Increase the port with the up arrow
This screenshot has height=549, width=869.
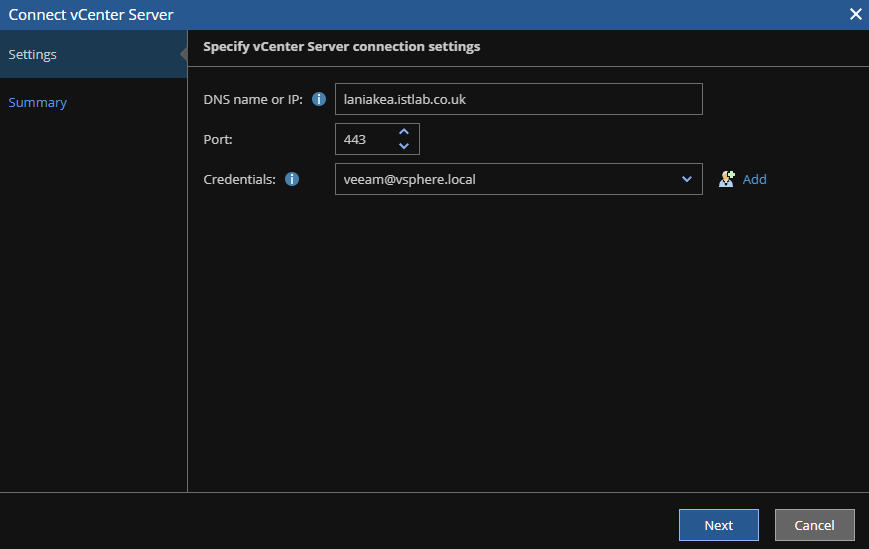click(404, 132)
